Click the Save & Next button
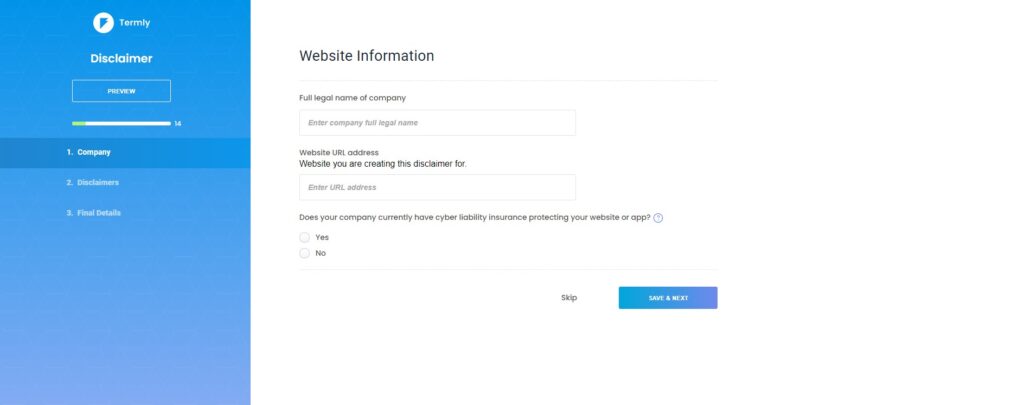Screen dimensions: 1024x405 (667, 298)
